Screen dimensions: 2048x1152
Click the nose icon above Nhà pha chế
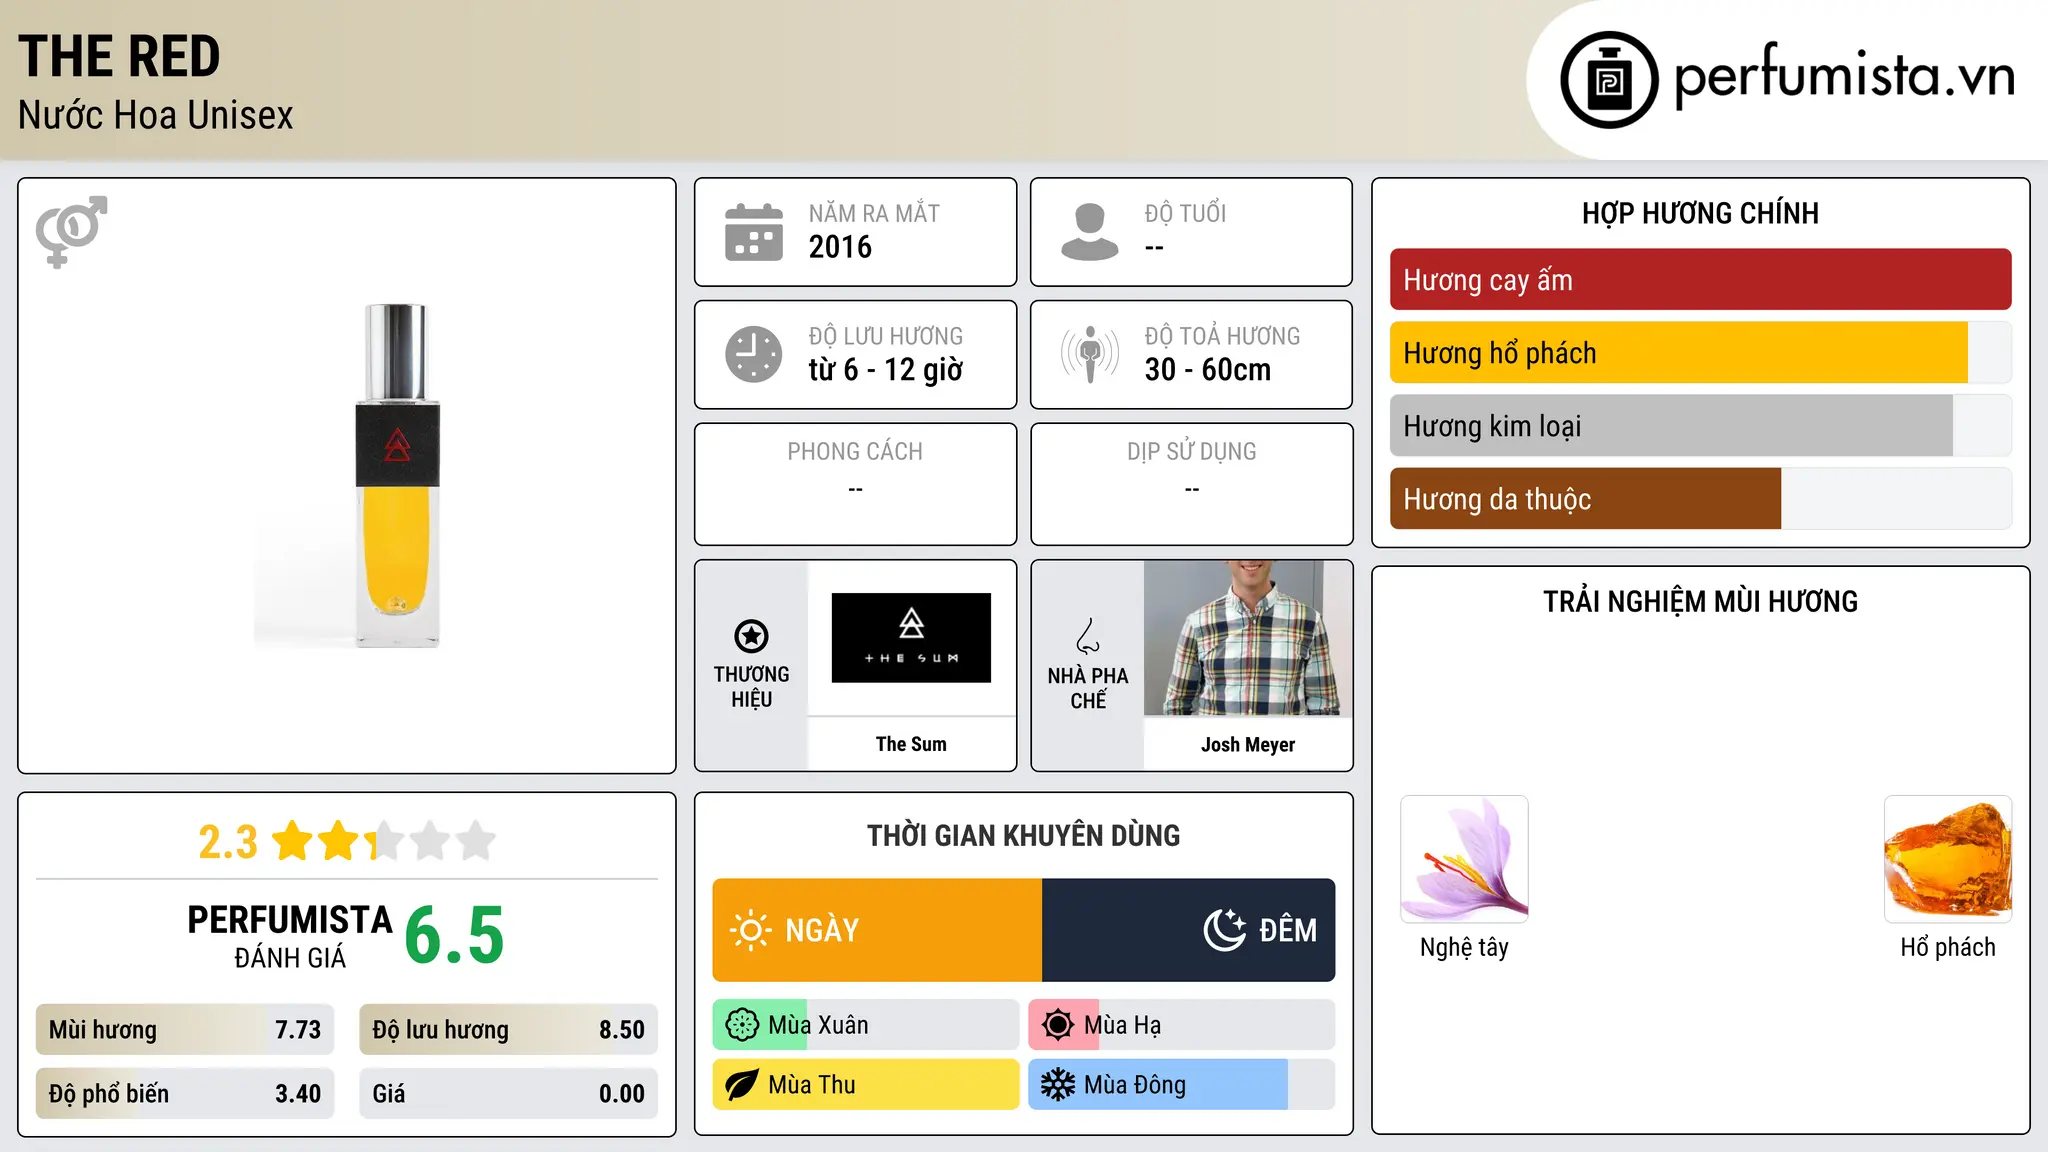coord(1088,636)
